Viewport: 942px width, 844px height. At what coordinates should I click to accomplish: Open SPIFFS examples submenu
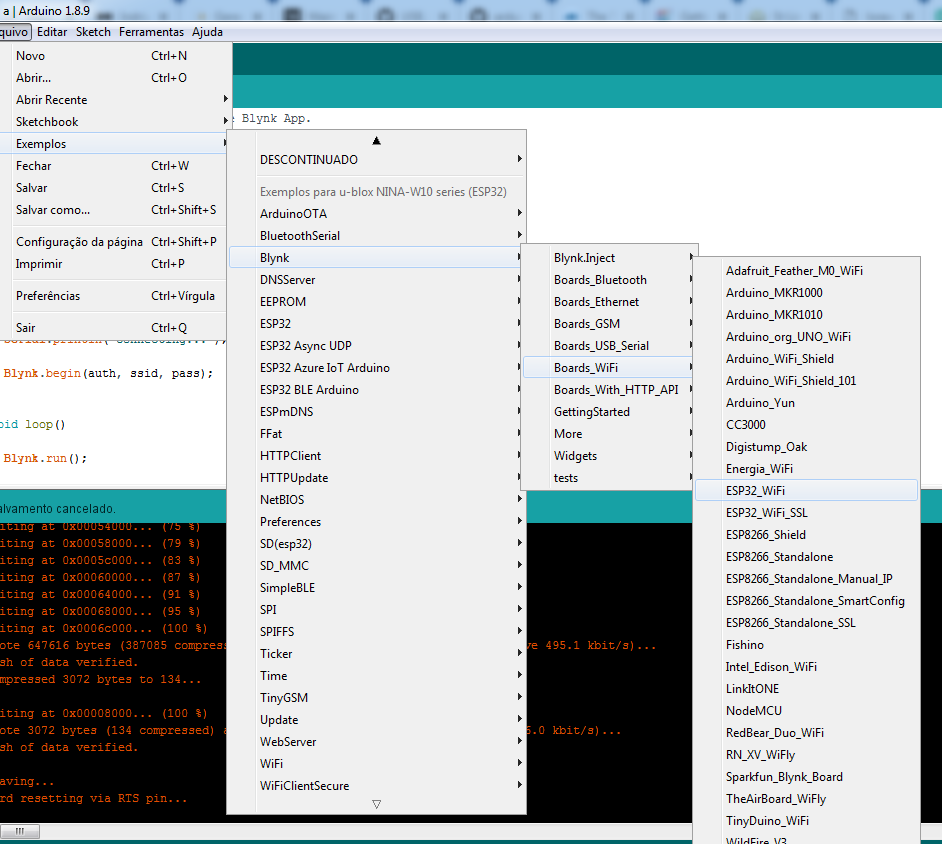click(x=377, y=632)
